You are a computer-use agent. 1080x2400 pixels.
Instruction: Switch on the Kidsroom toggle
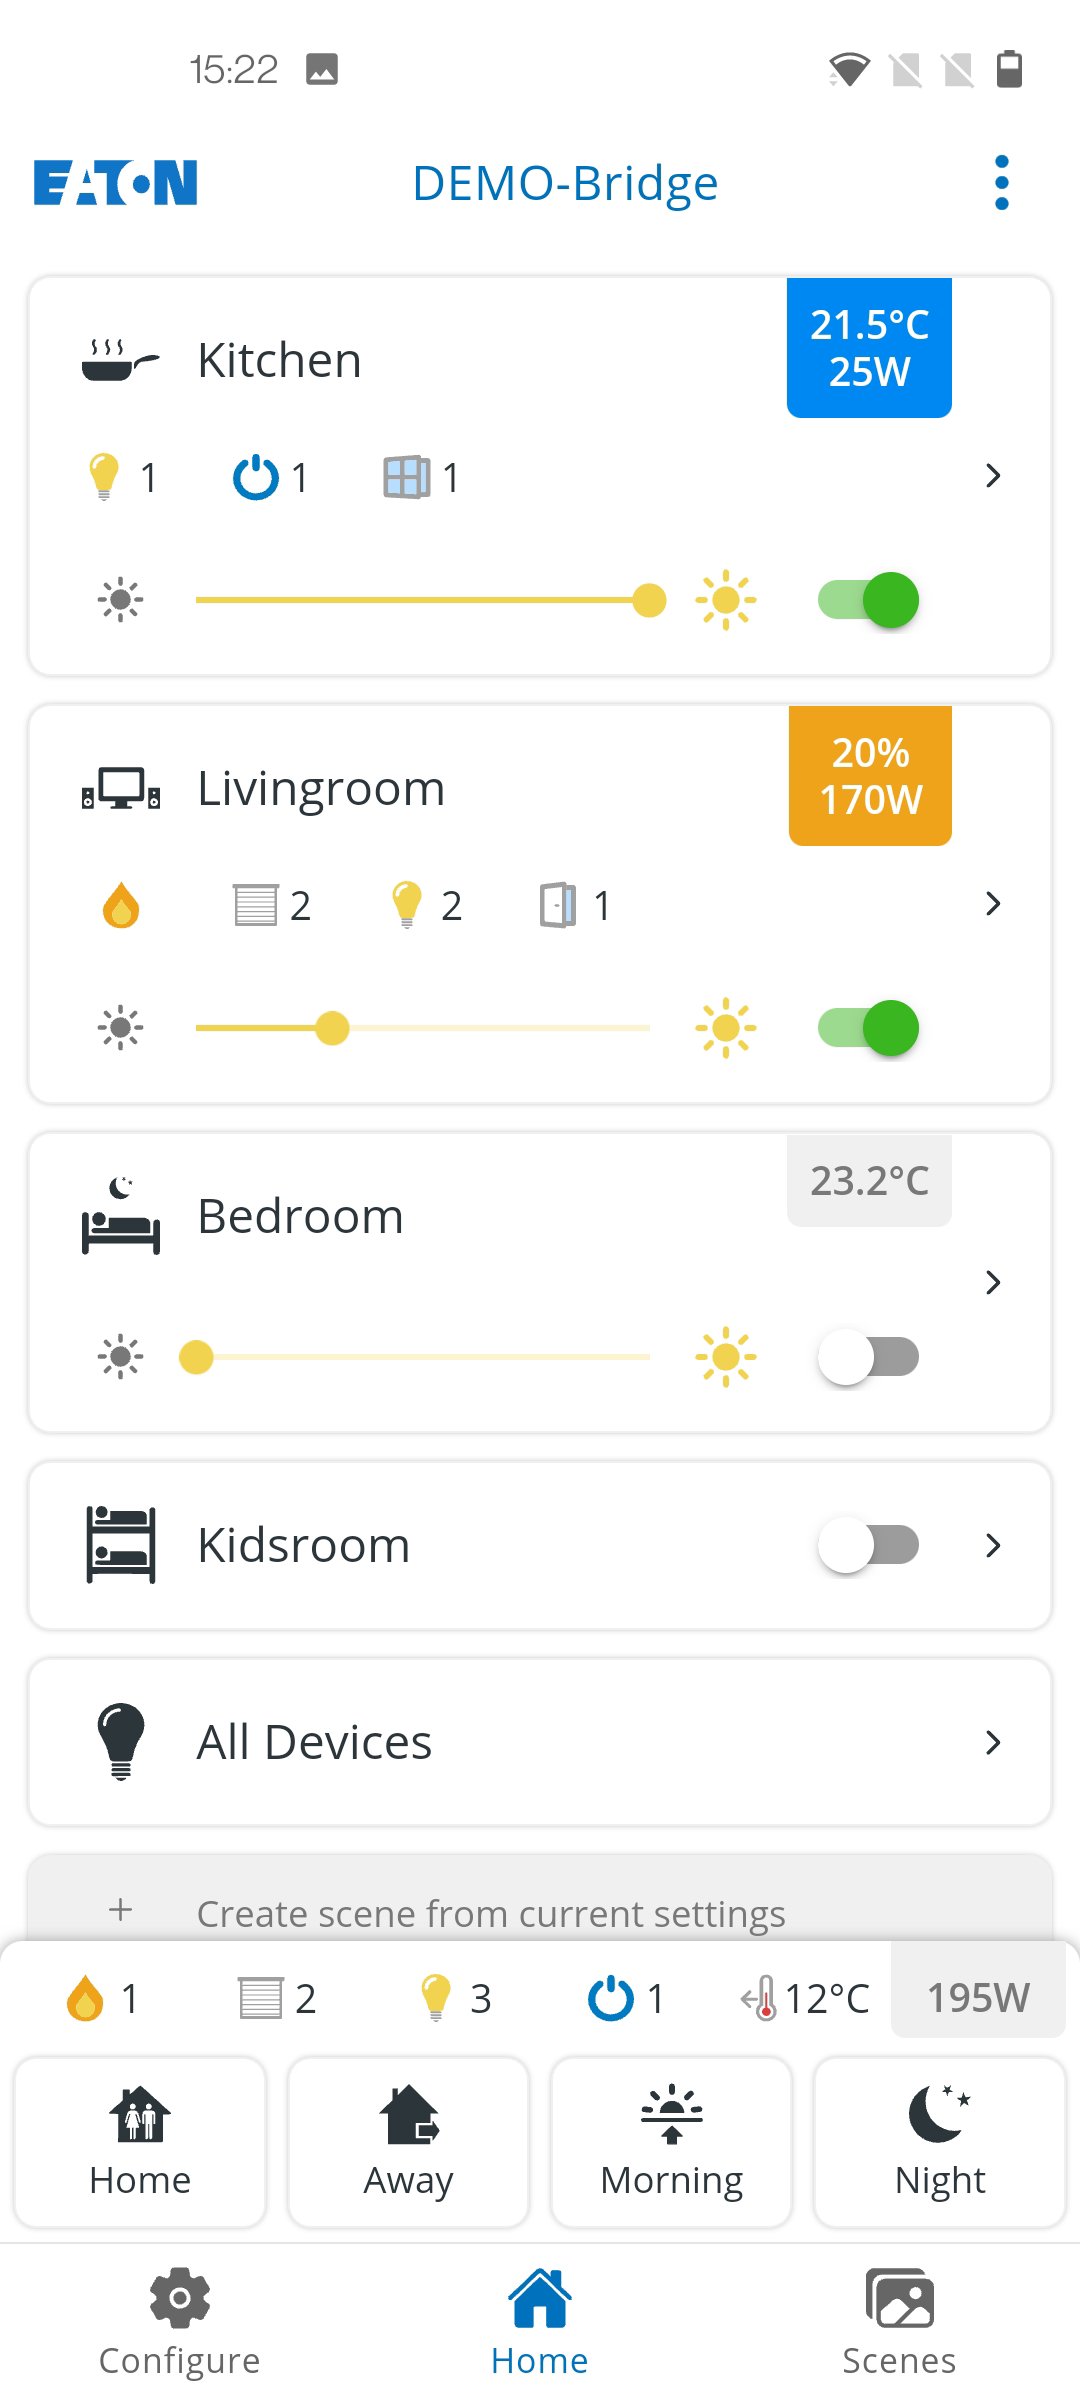click(868, 1545)
